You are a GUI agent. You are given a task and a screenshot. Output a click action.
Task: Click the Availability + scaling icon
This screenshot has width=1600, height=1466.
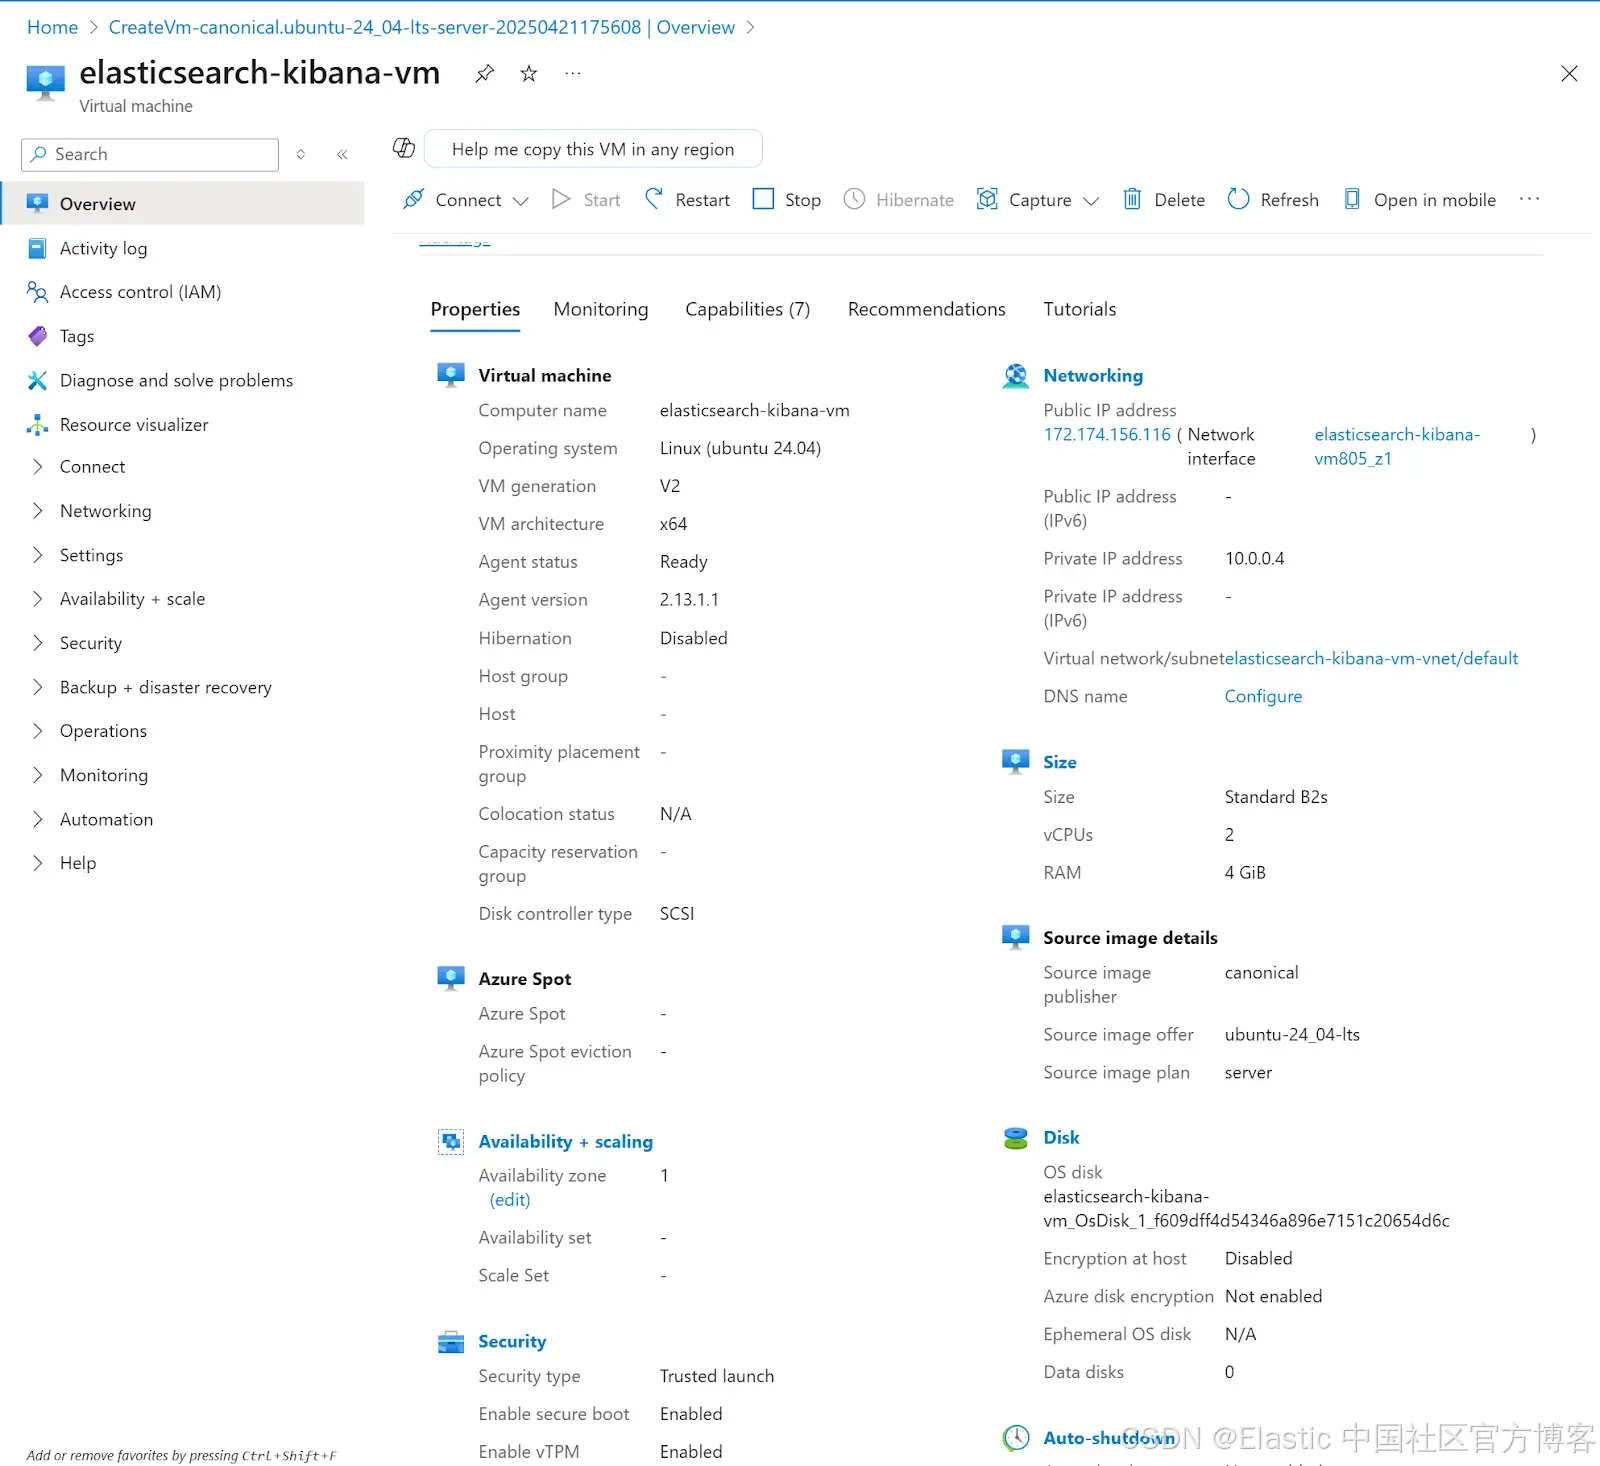click(x=451, y=1141)
